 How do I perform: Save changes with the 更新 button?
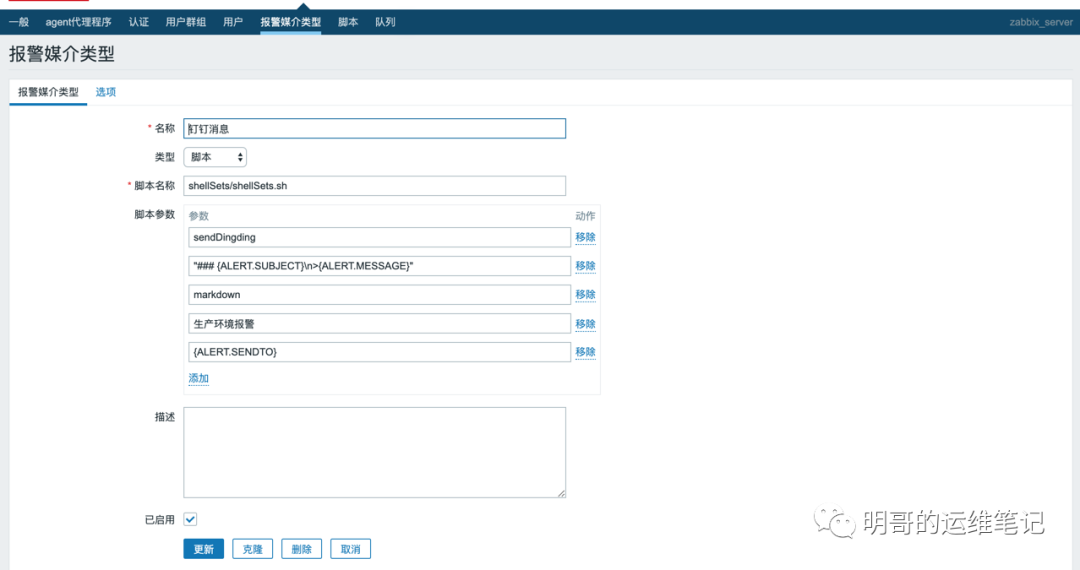pos(203,549)
